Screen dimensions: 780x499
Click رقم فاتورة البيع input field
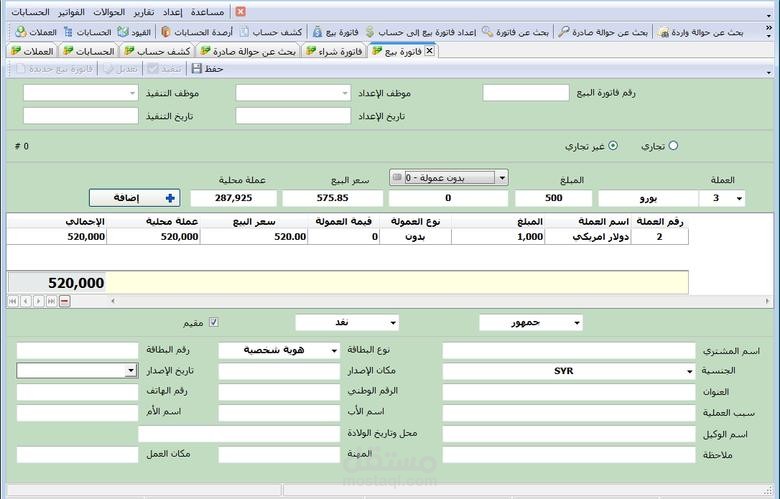point(526,93)
